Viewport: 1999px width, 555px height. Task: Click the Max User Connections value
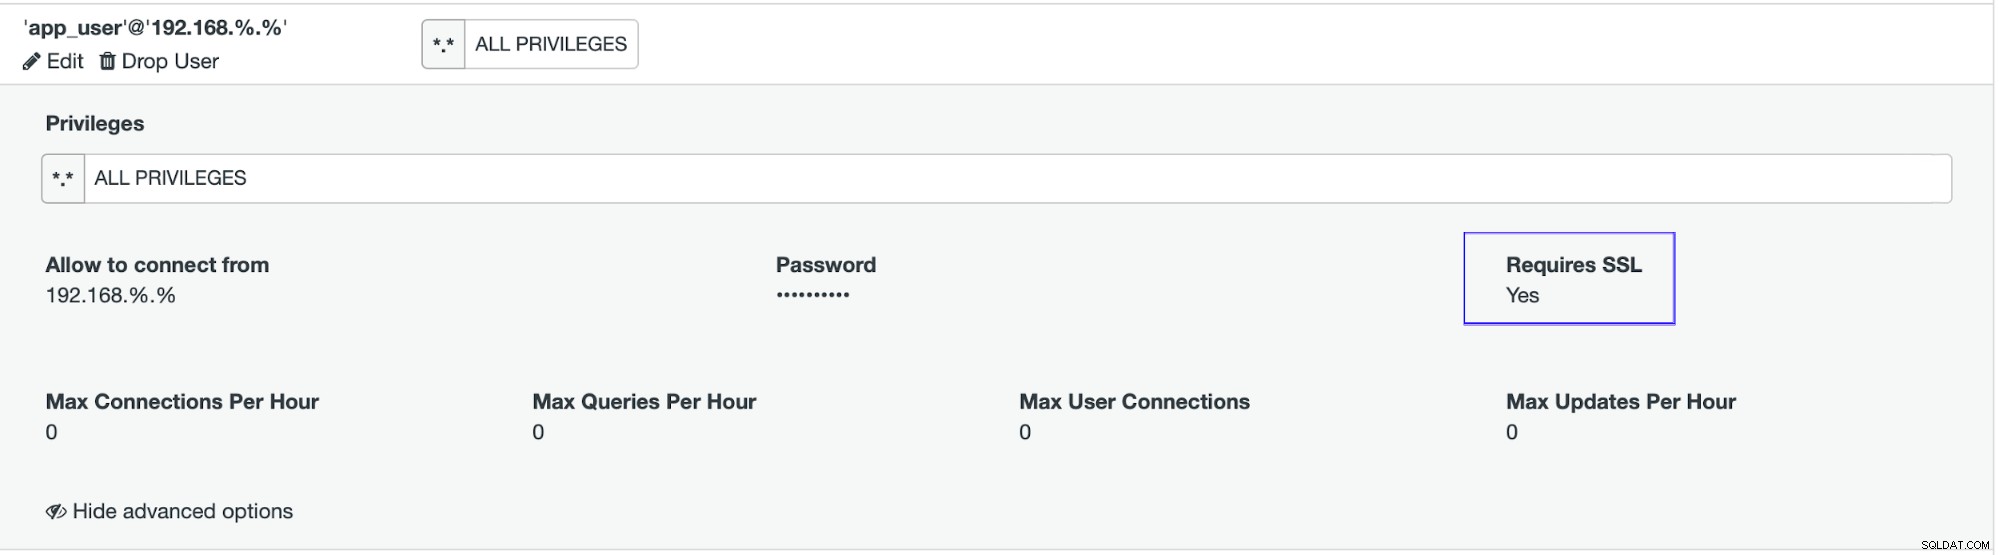[1025, 433]
